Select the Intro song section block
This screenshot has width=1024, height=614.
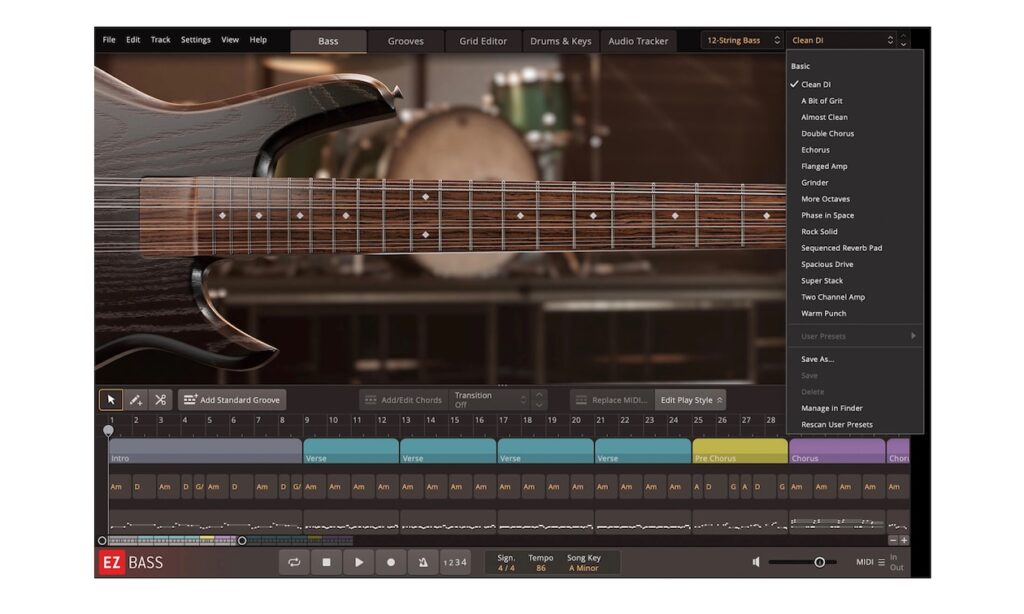click(x=205, y=451)
